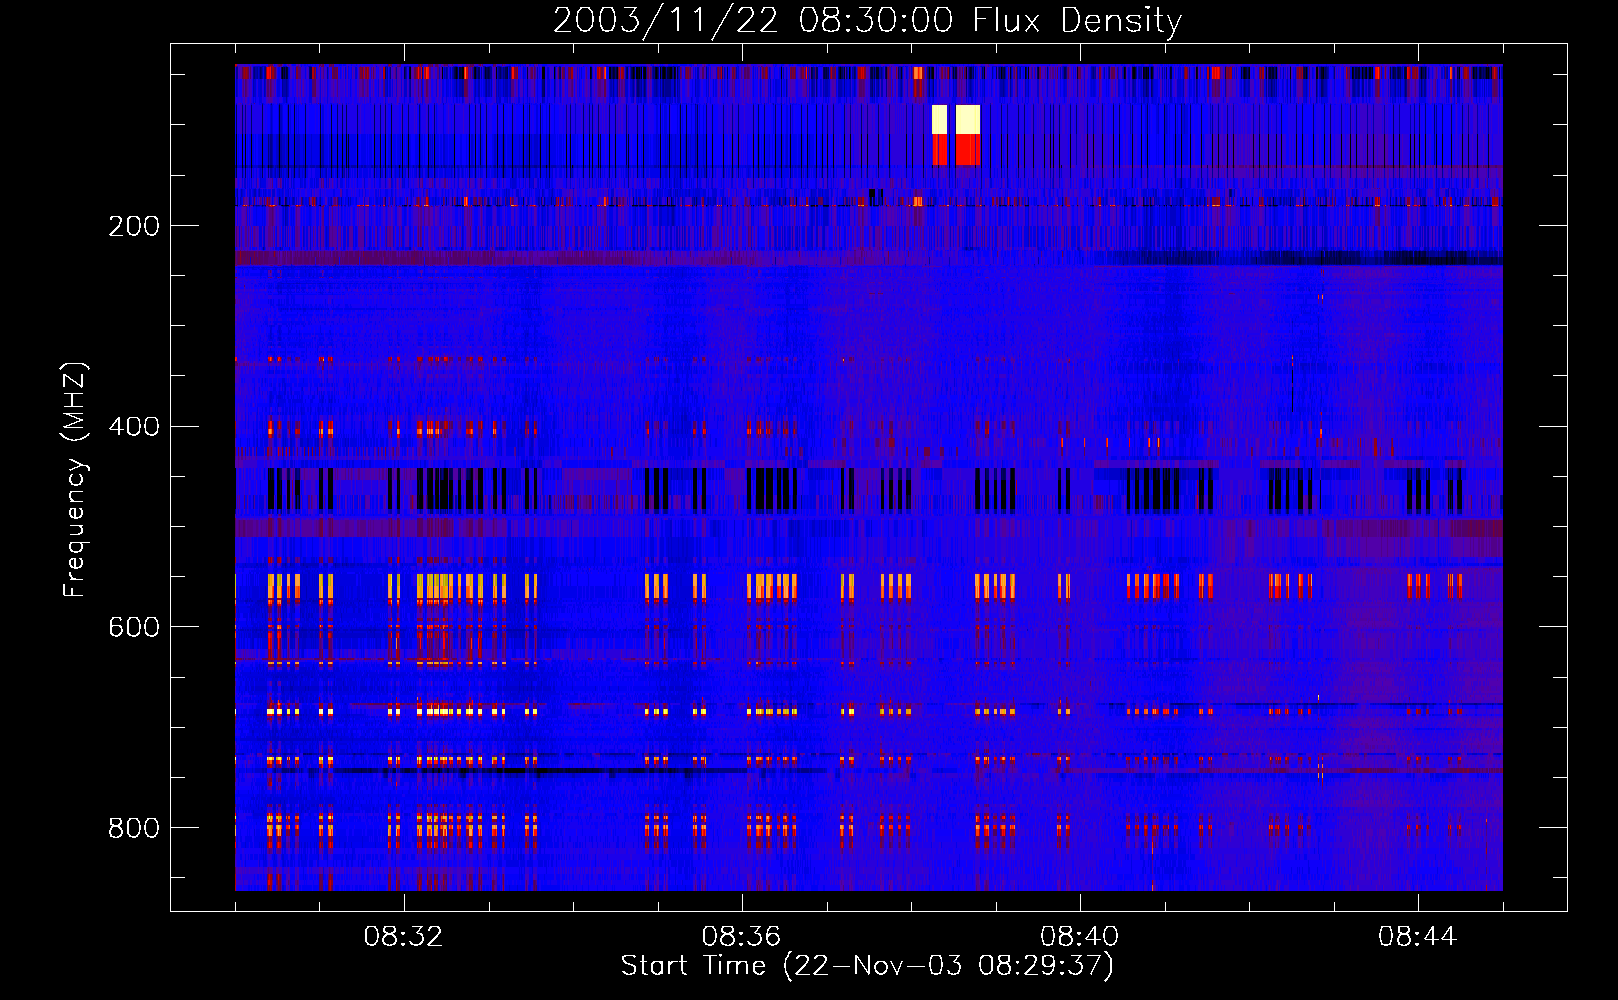Click the 200 frequency tick label
This screenshot has height=1000, width=1618.
(x=134, y=226)
